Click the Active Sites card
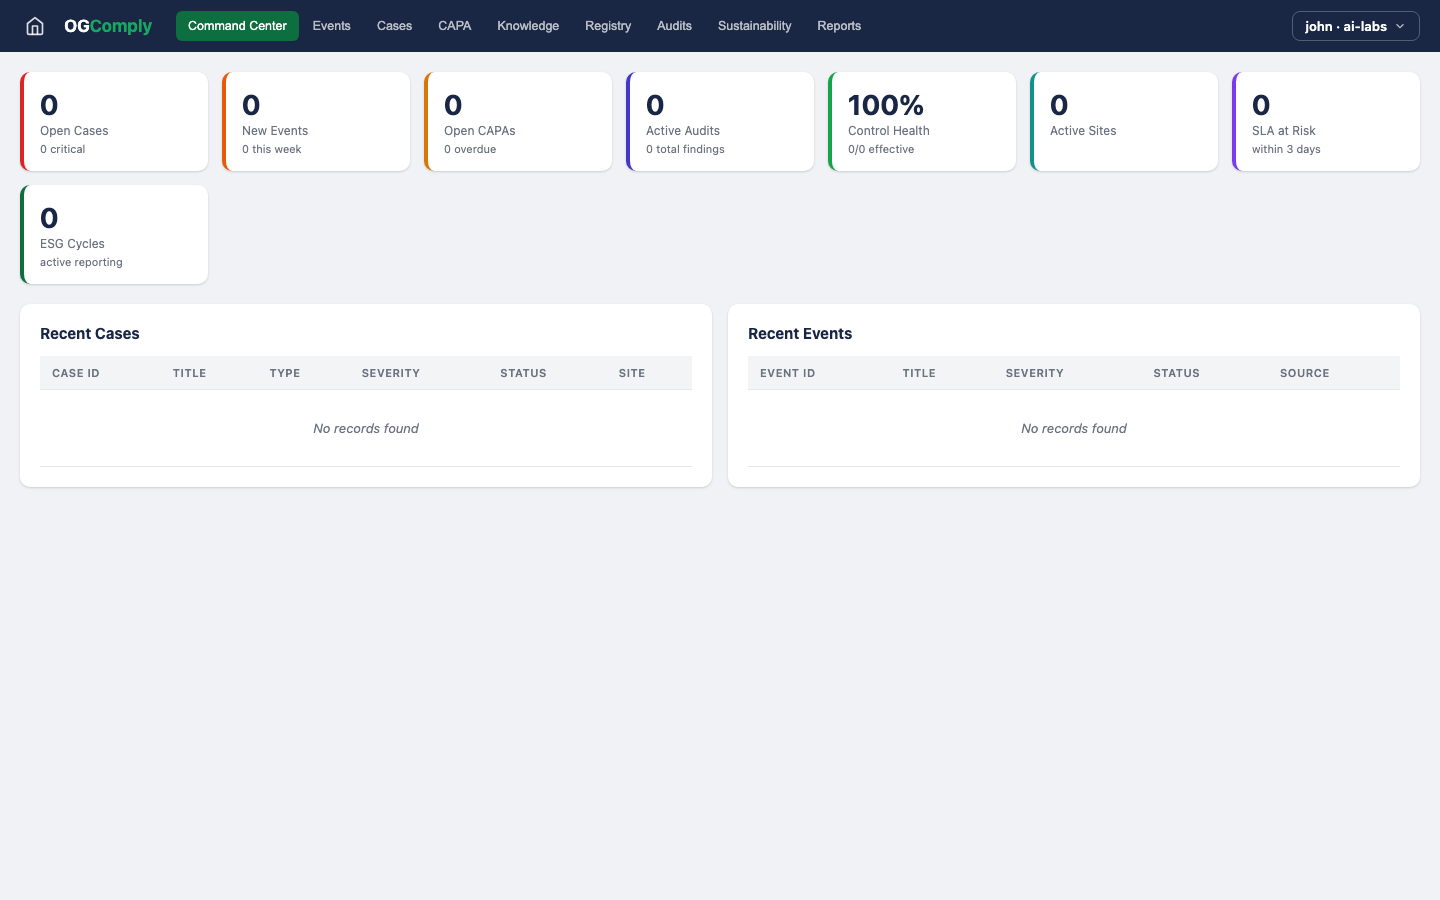 [1124, 121]
